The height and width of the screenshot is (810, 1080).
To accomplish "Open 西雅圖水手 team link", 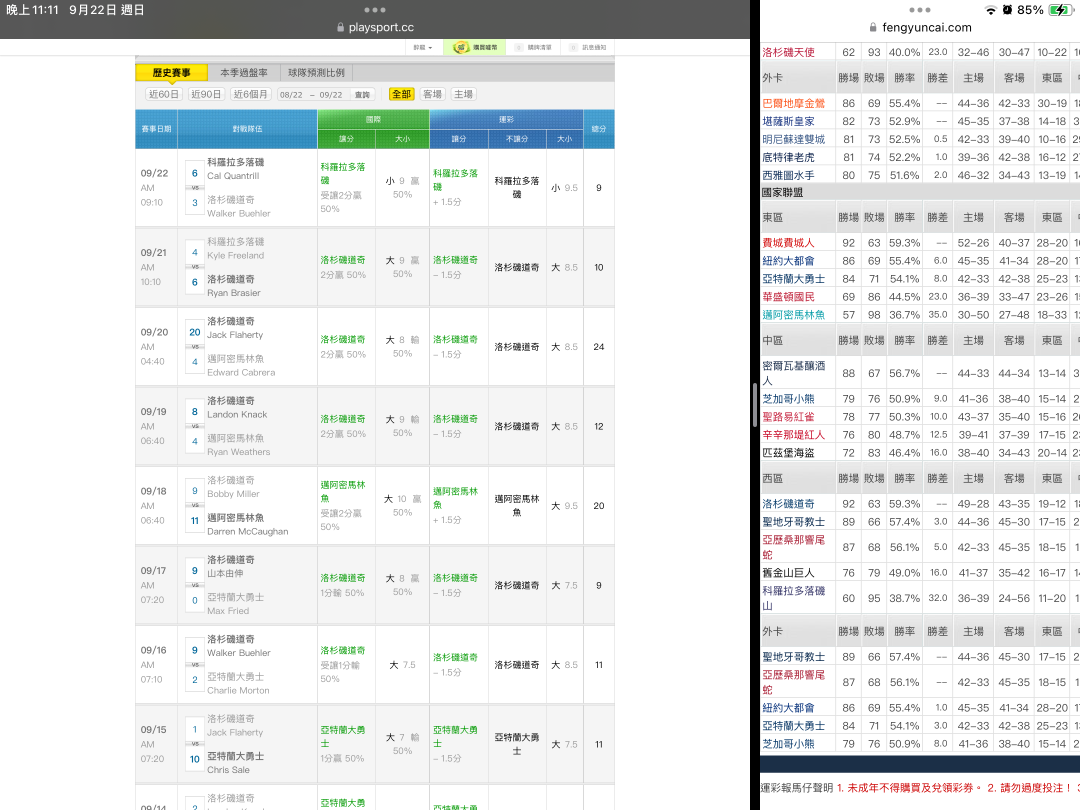I will click(788, 175).
